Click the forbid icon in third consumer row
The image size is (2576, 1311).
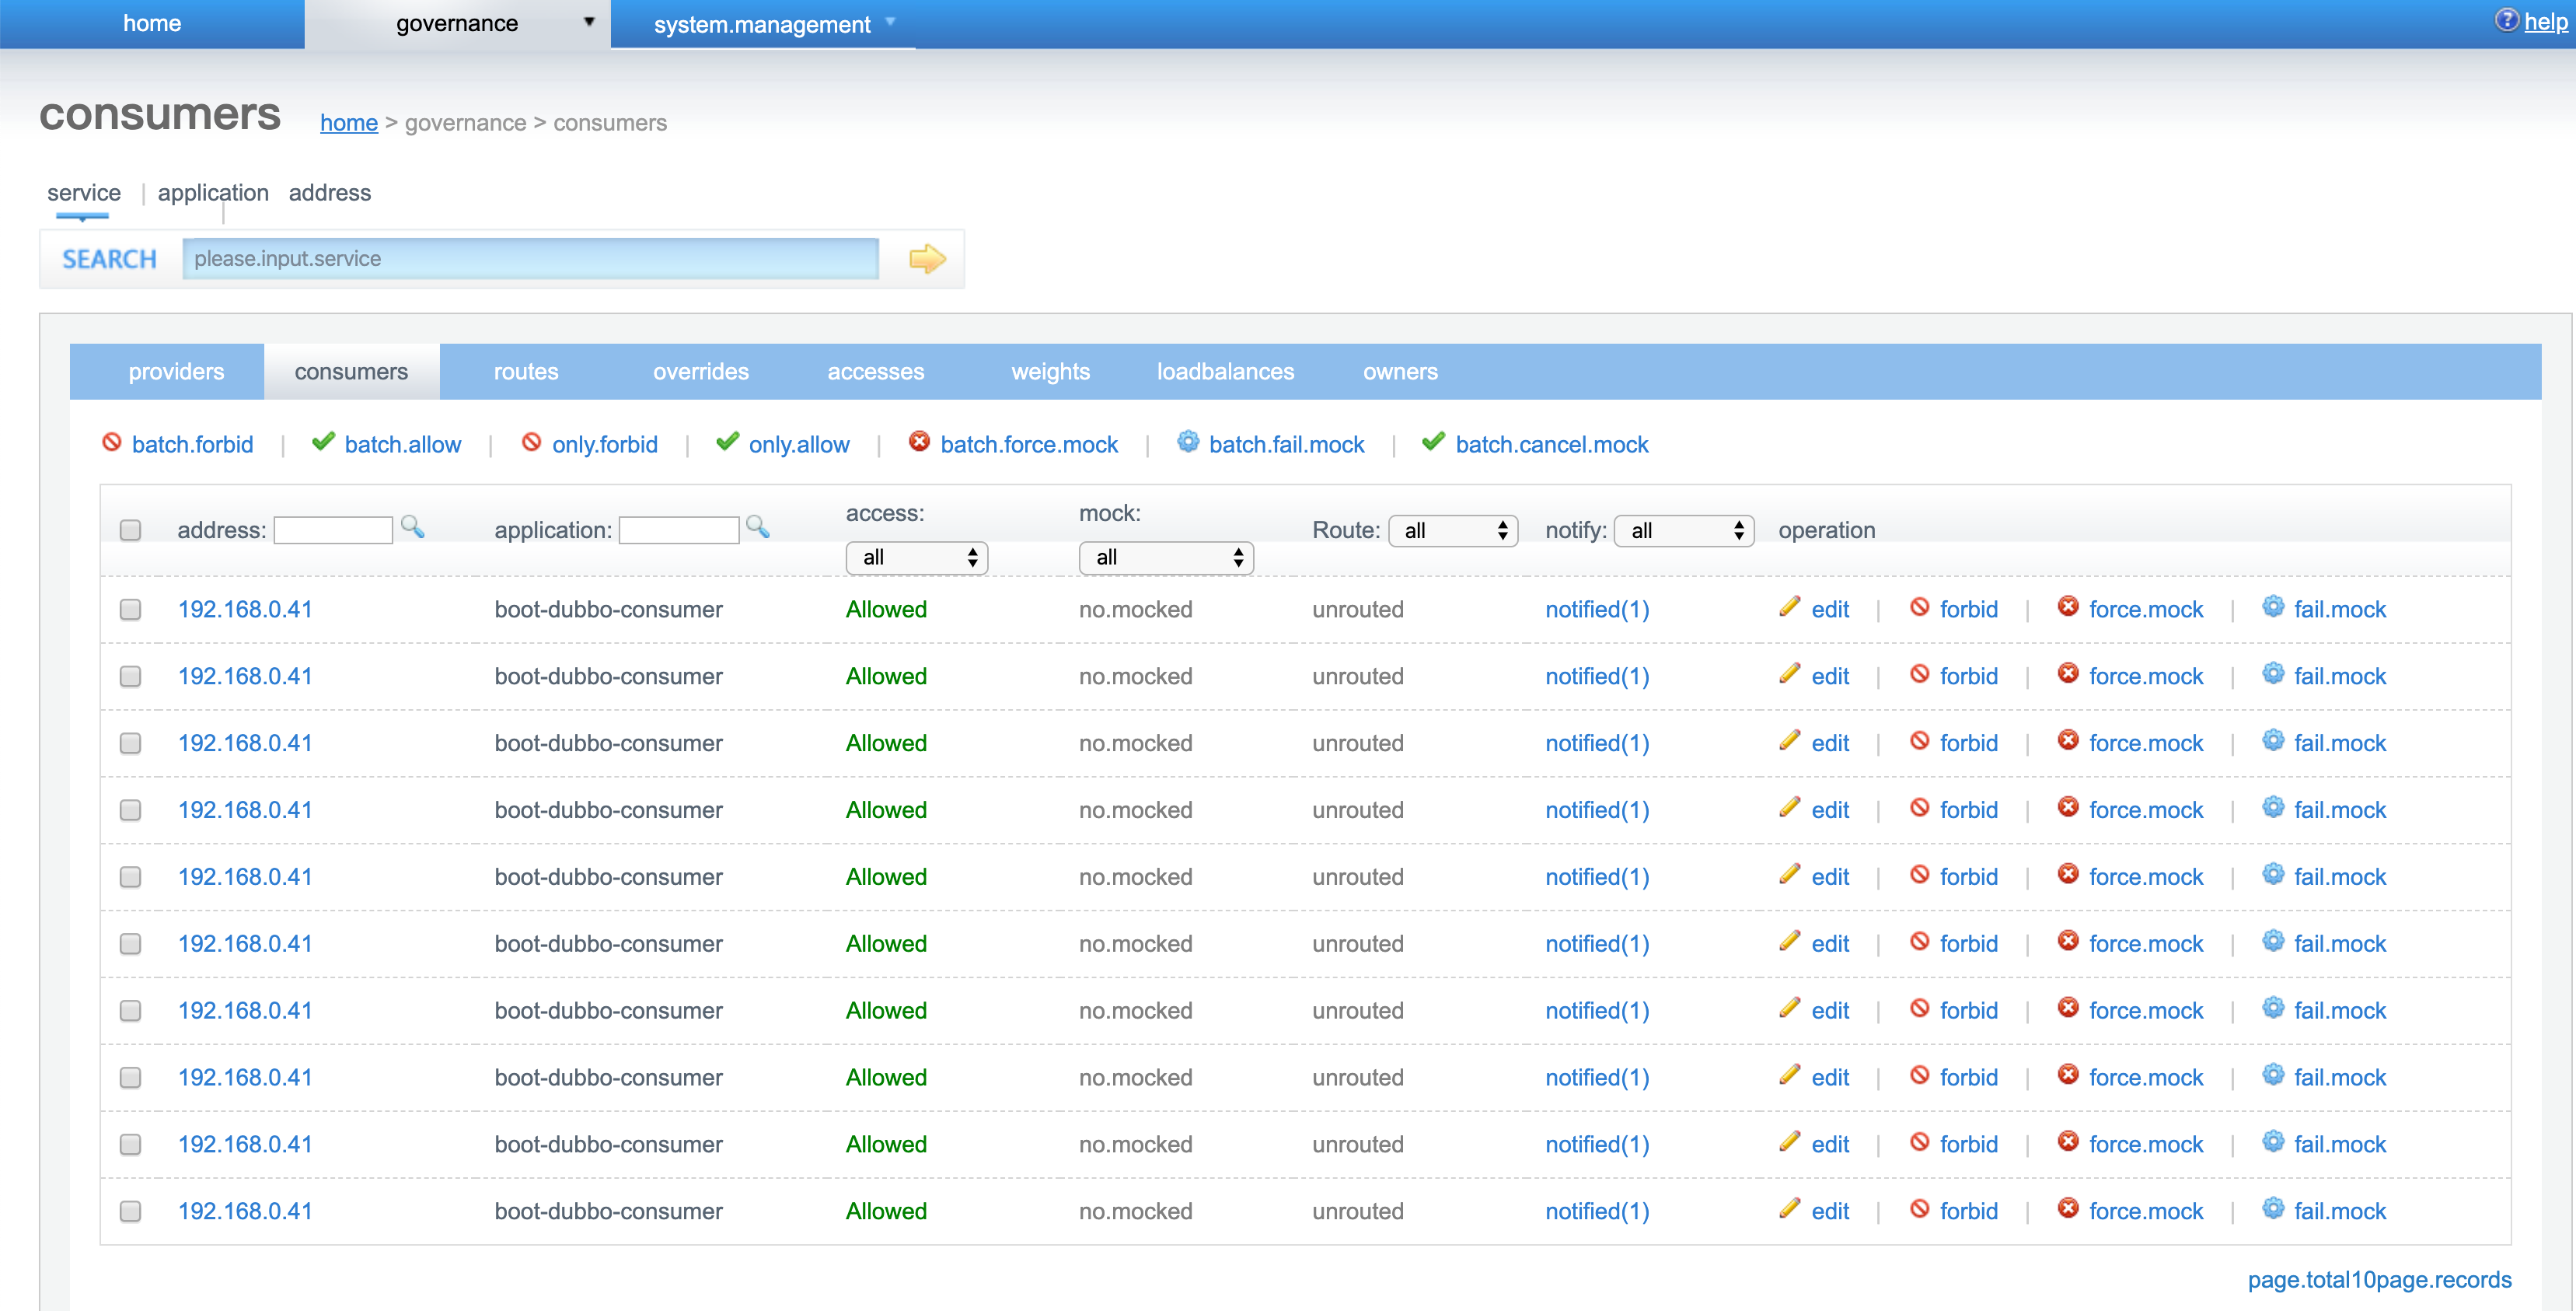point(1920,741)
